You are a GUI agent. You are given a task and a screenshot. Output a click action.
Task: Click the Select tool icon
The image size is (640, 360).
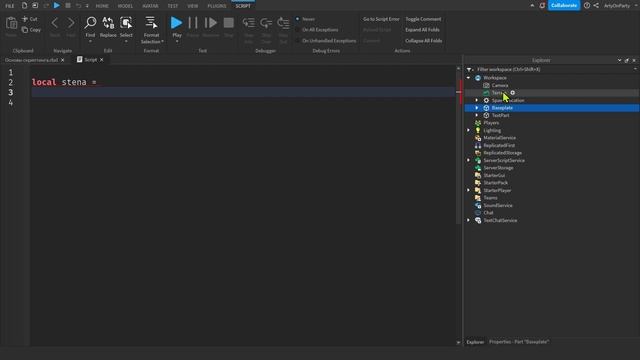click(126, 23)
